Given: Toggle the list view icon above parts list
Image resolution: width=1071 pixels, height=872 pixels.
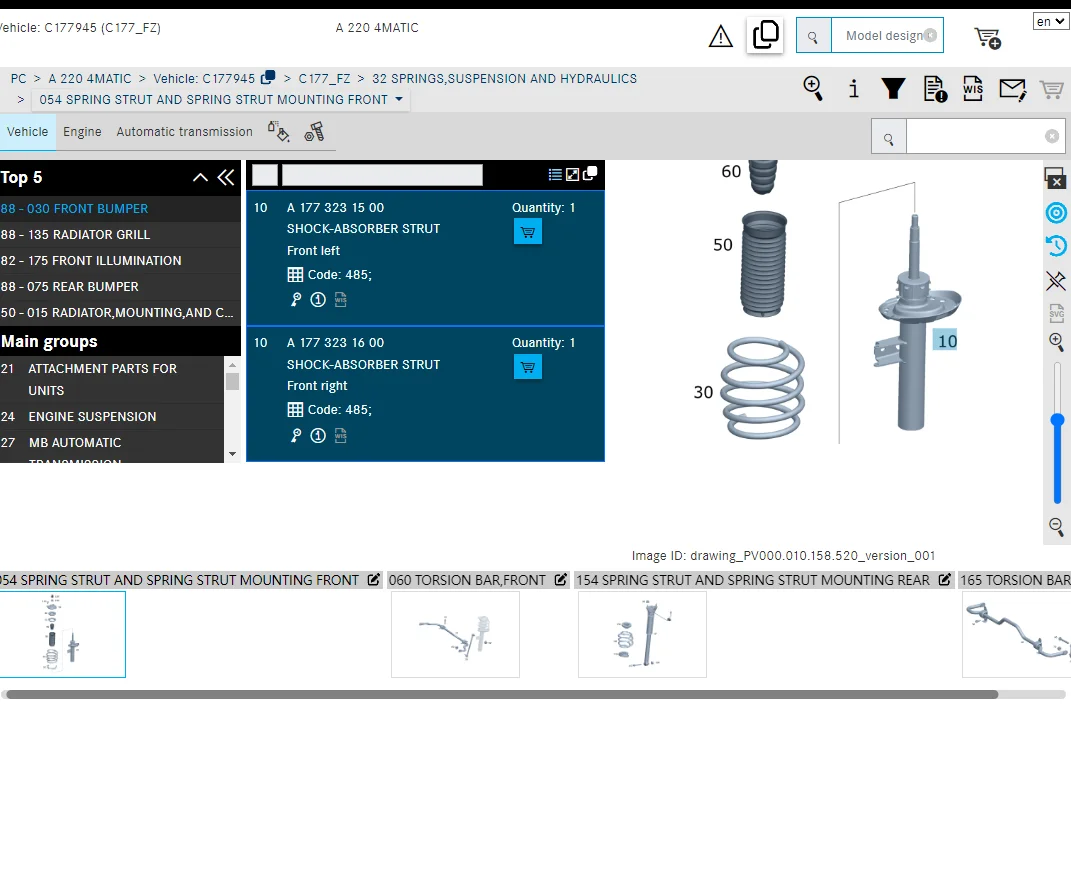Looking at the screenshot, I should tap(555, 175).
